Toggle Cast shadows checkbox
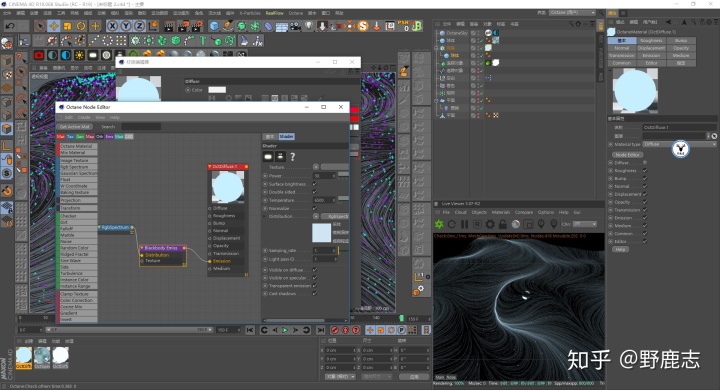720x390 pixels. coord(315,293)
